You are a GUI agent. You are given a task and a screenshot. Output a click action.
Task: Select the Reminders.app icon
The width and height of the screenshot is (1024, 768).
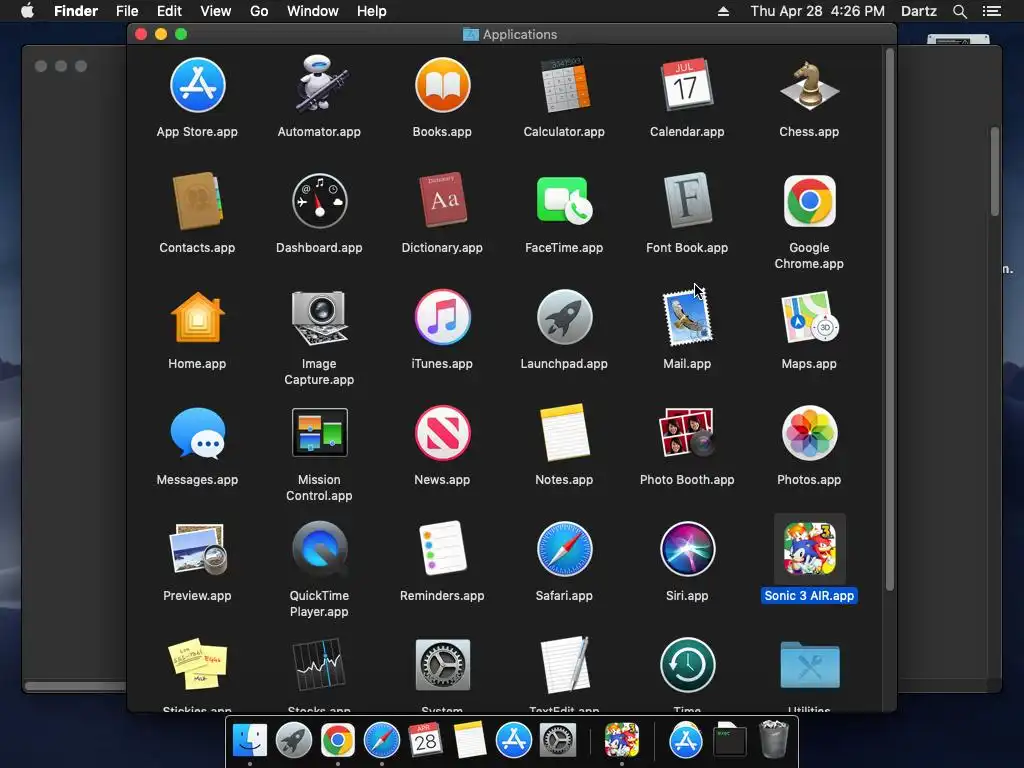point(442,548)
